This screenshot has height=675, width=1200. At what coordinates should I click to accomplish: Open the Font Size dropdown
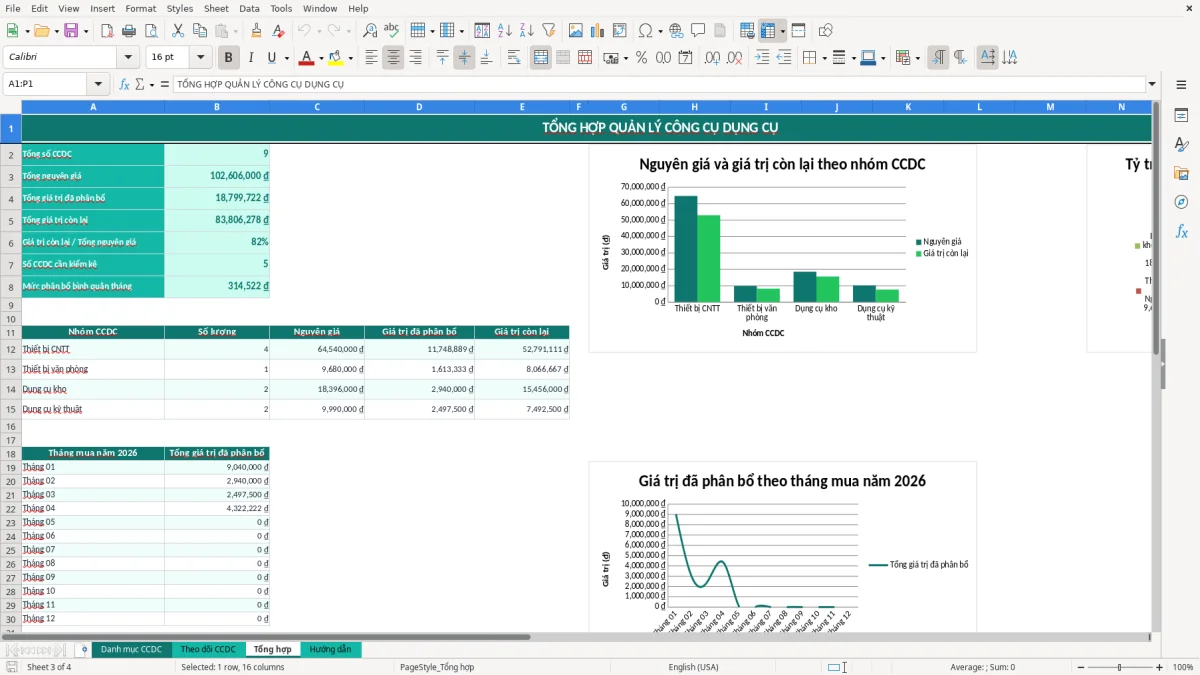(201, 58)
